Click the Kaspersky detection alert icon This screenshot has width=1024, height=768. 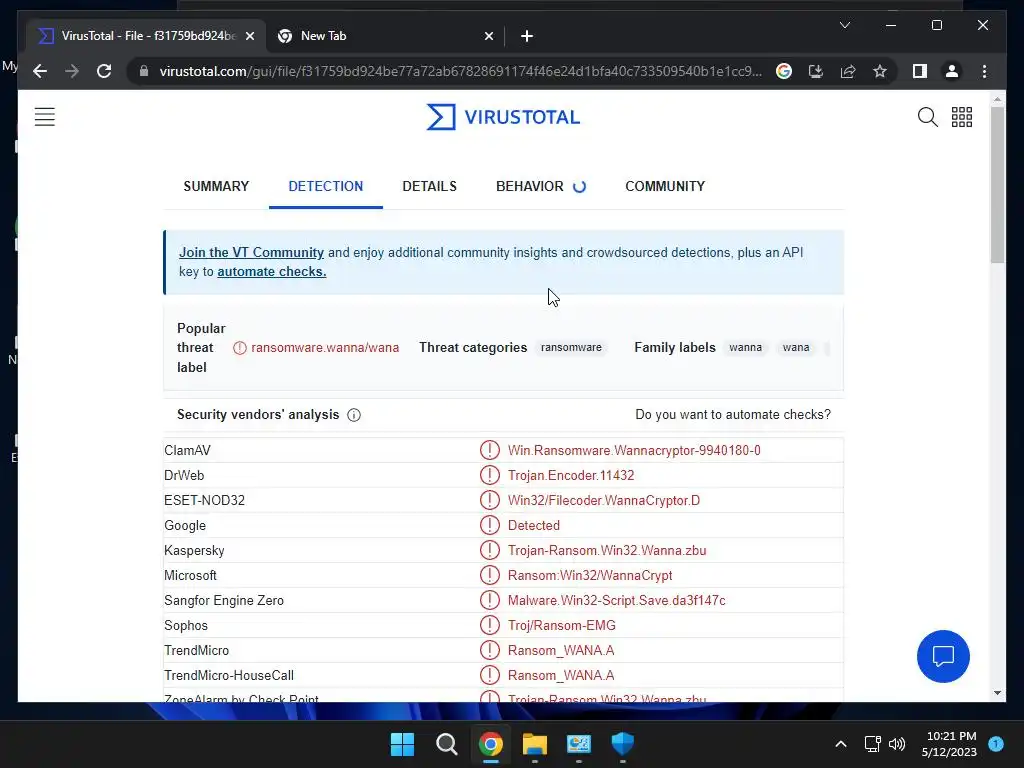pyautogui.click(x=490, y=550)
